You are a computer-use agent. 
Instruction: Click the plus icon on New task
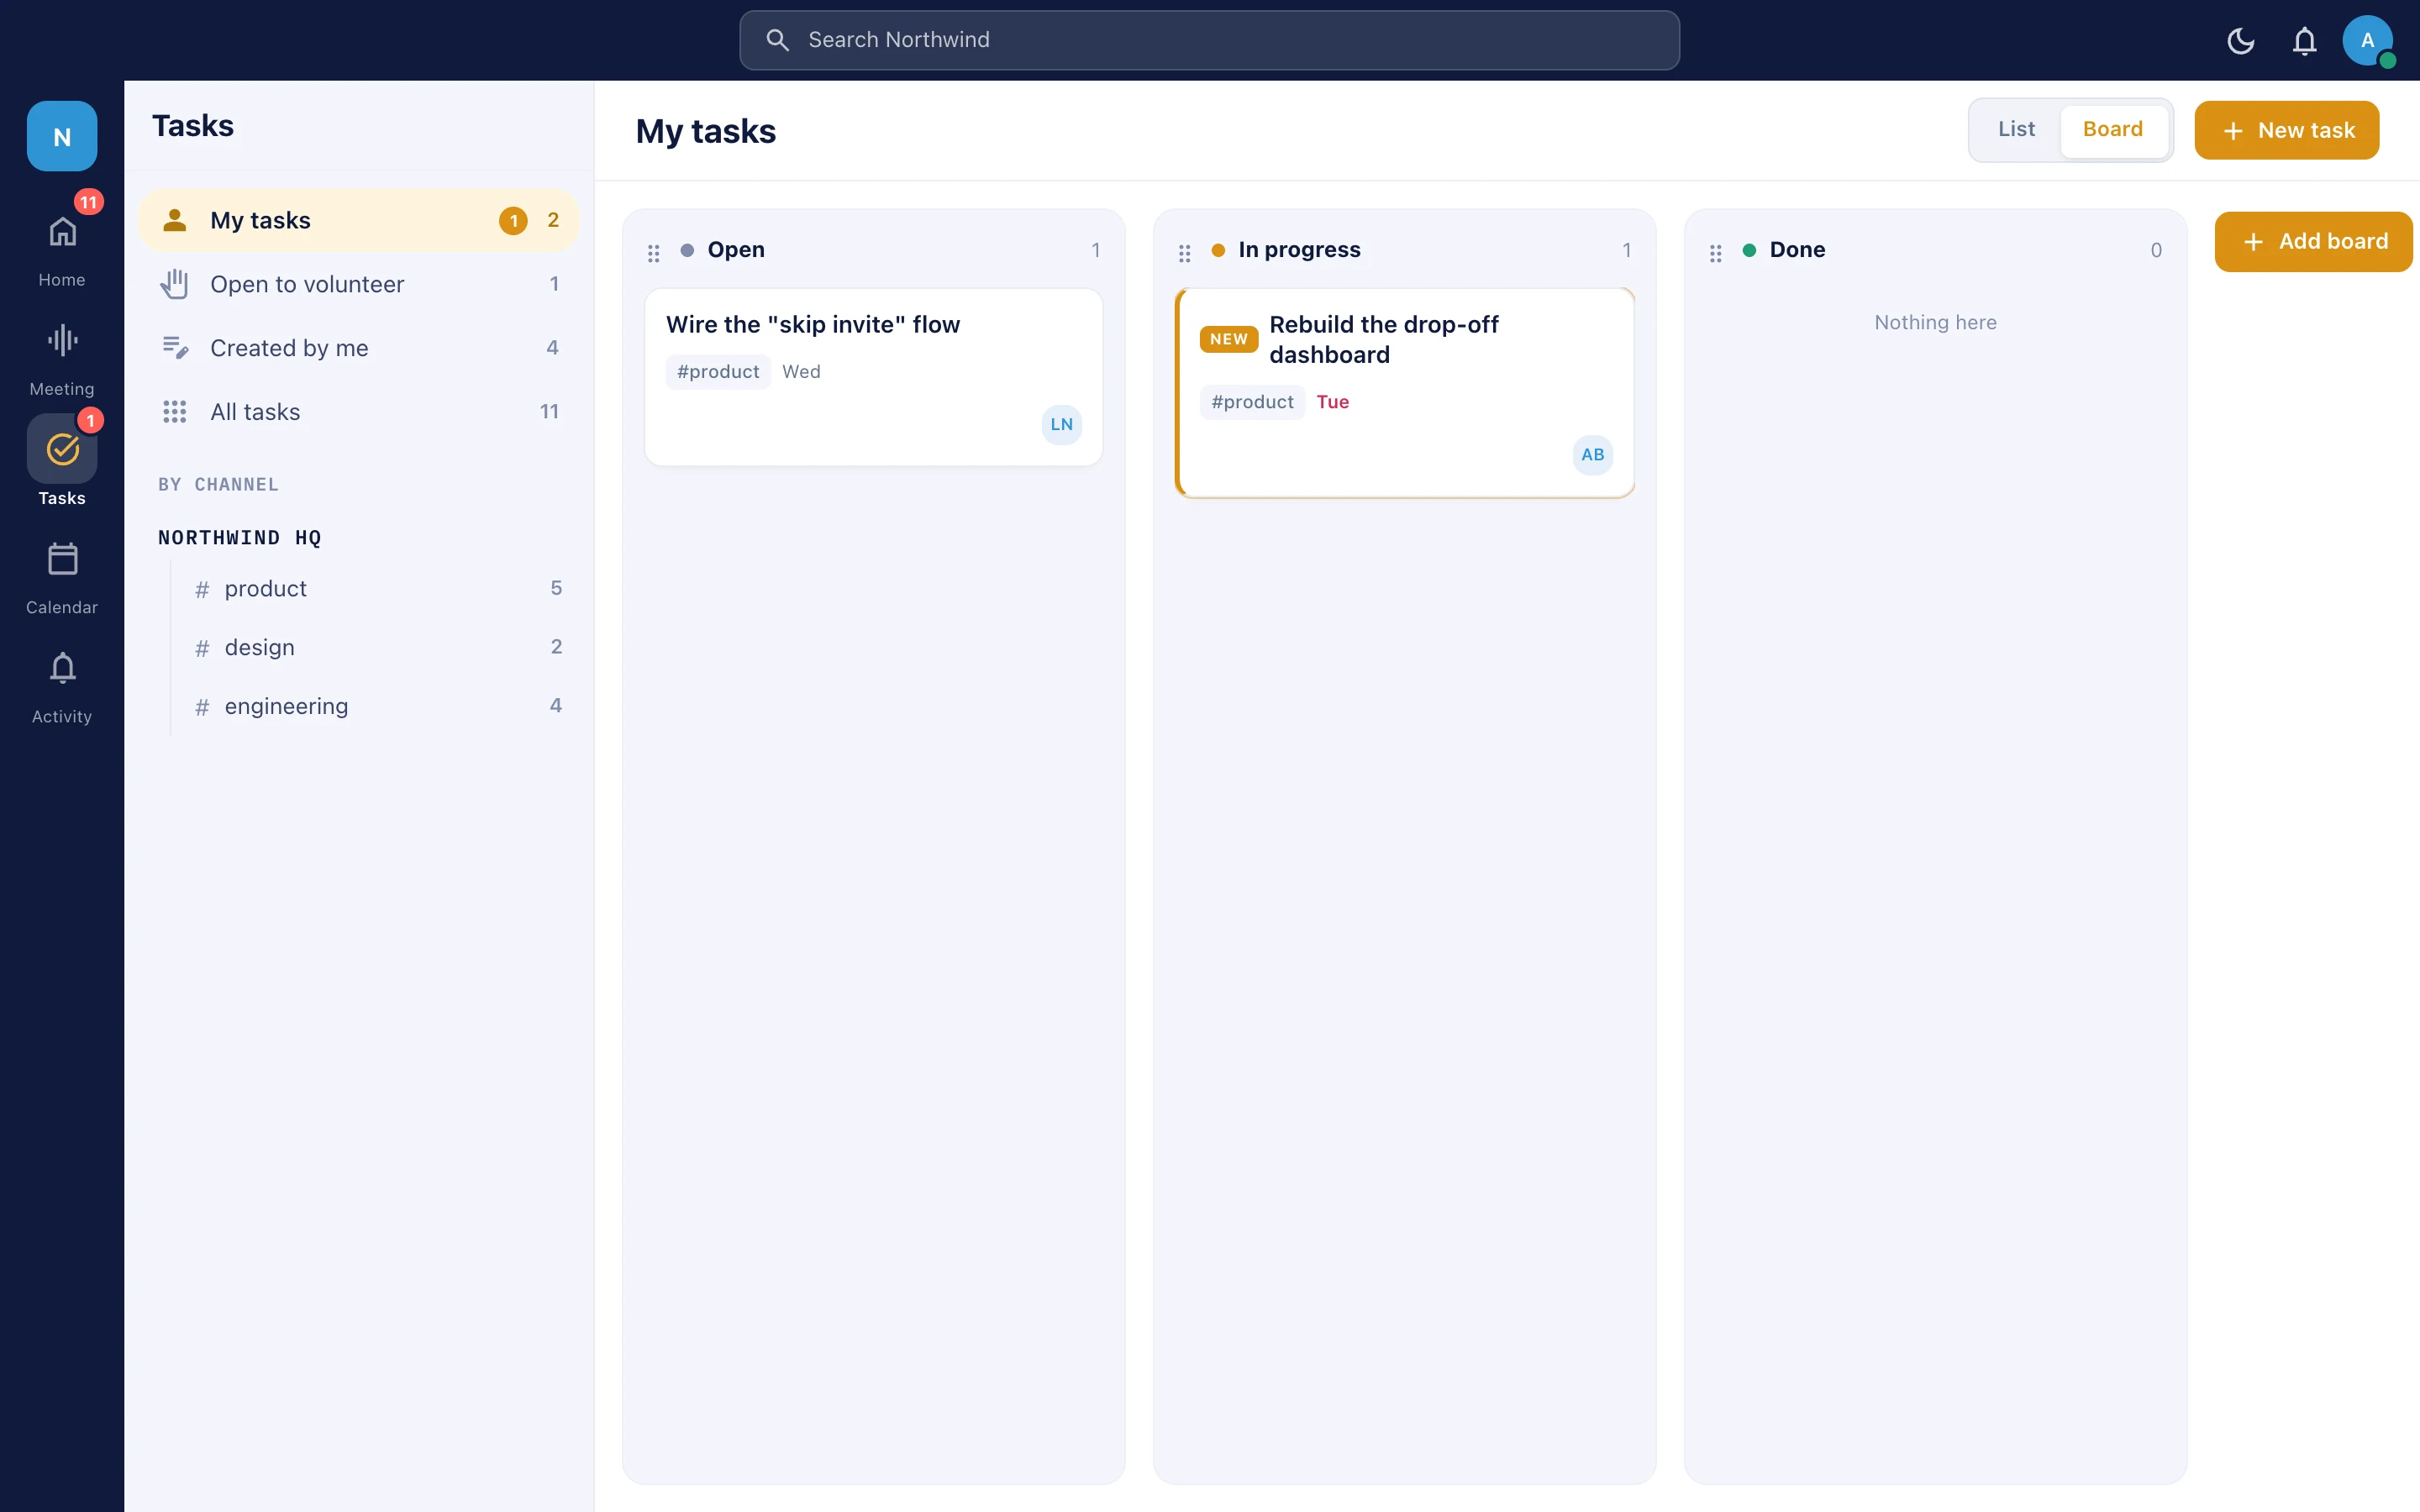[x=2233, y=131]
